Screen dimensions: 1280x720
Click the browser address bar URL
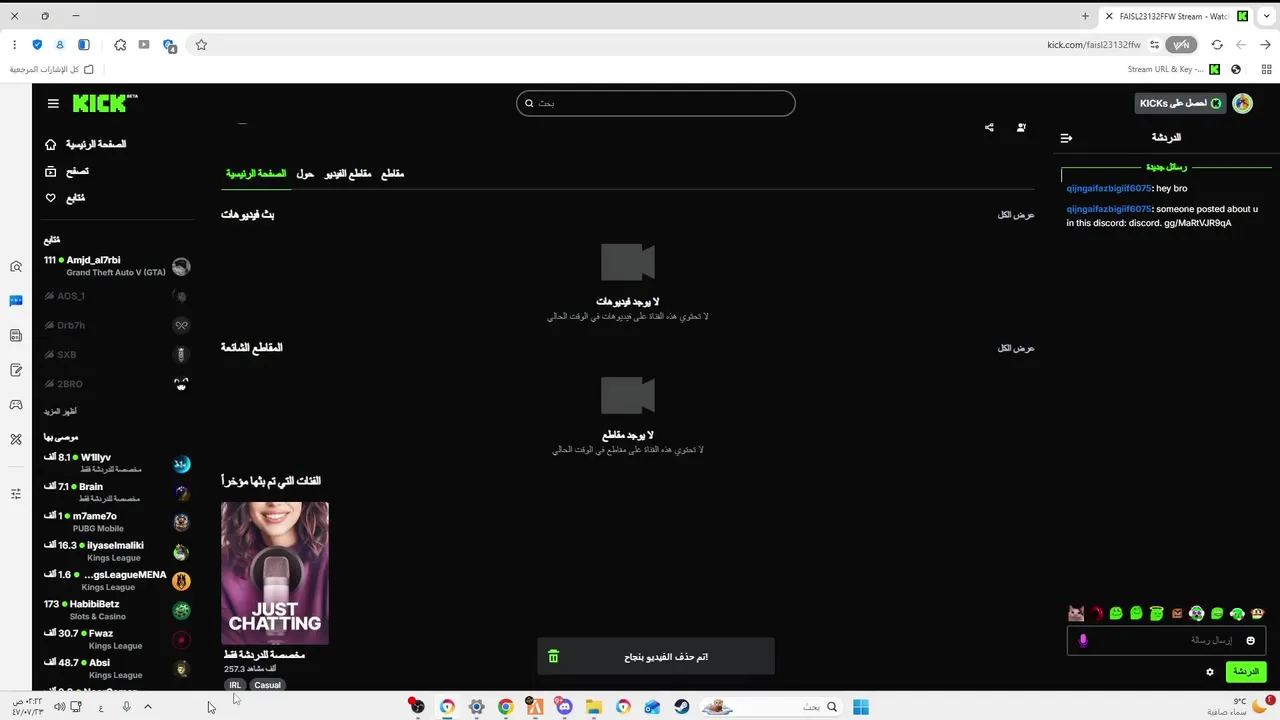click(x=1093, y=45)
